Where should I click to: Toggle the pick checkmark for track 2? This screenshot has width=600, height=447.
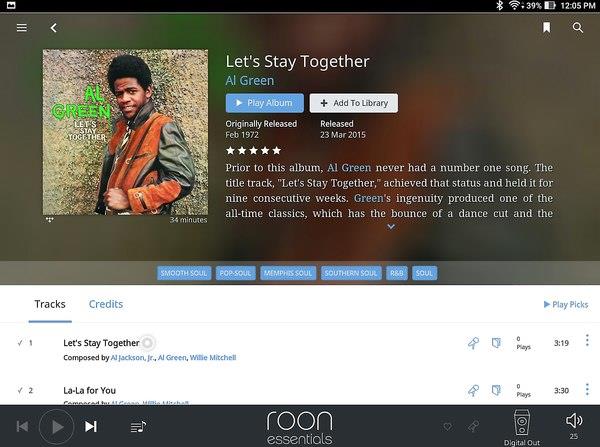click(20, 390)
